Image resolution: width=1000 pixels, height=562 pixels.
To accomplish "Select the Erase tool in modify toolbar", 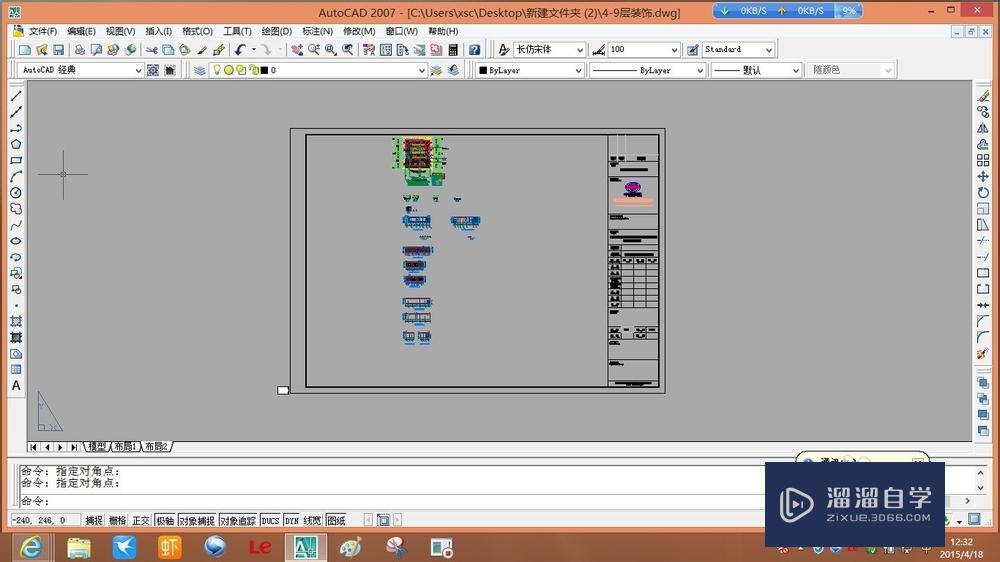I will pos(983,96).
